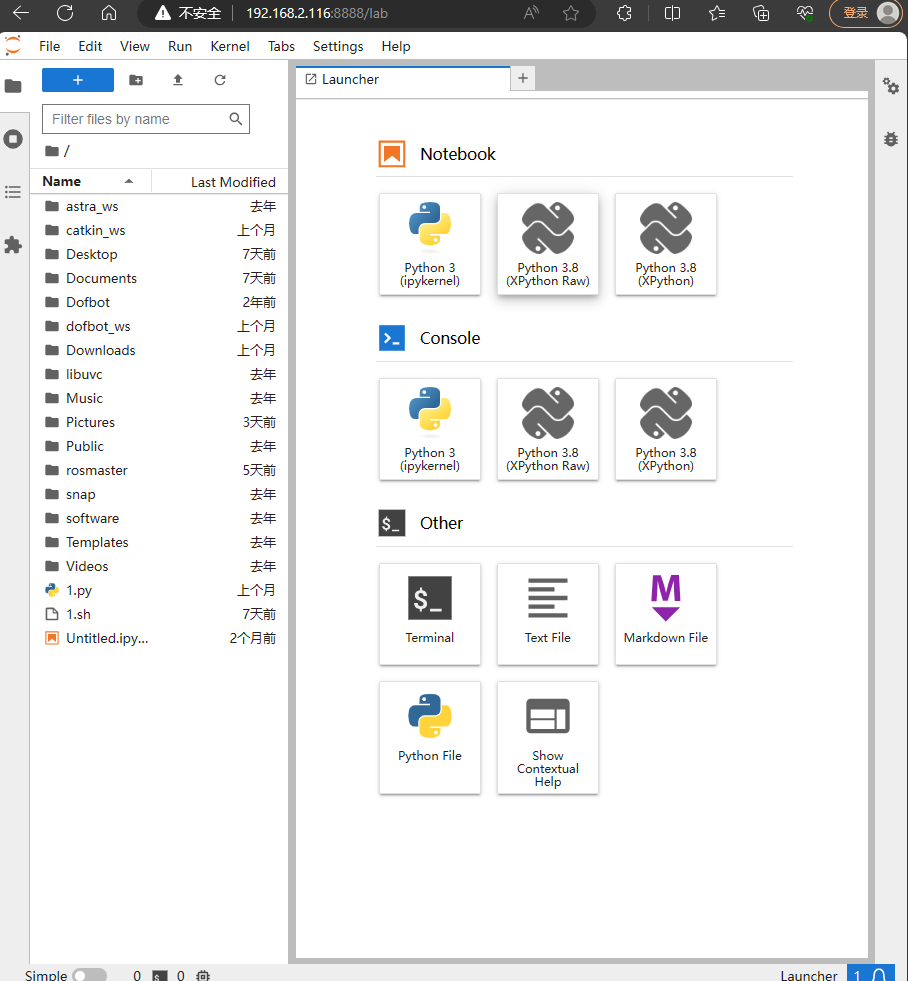Refresh the file browser list
908x981 pixels.
220,80
